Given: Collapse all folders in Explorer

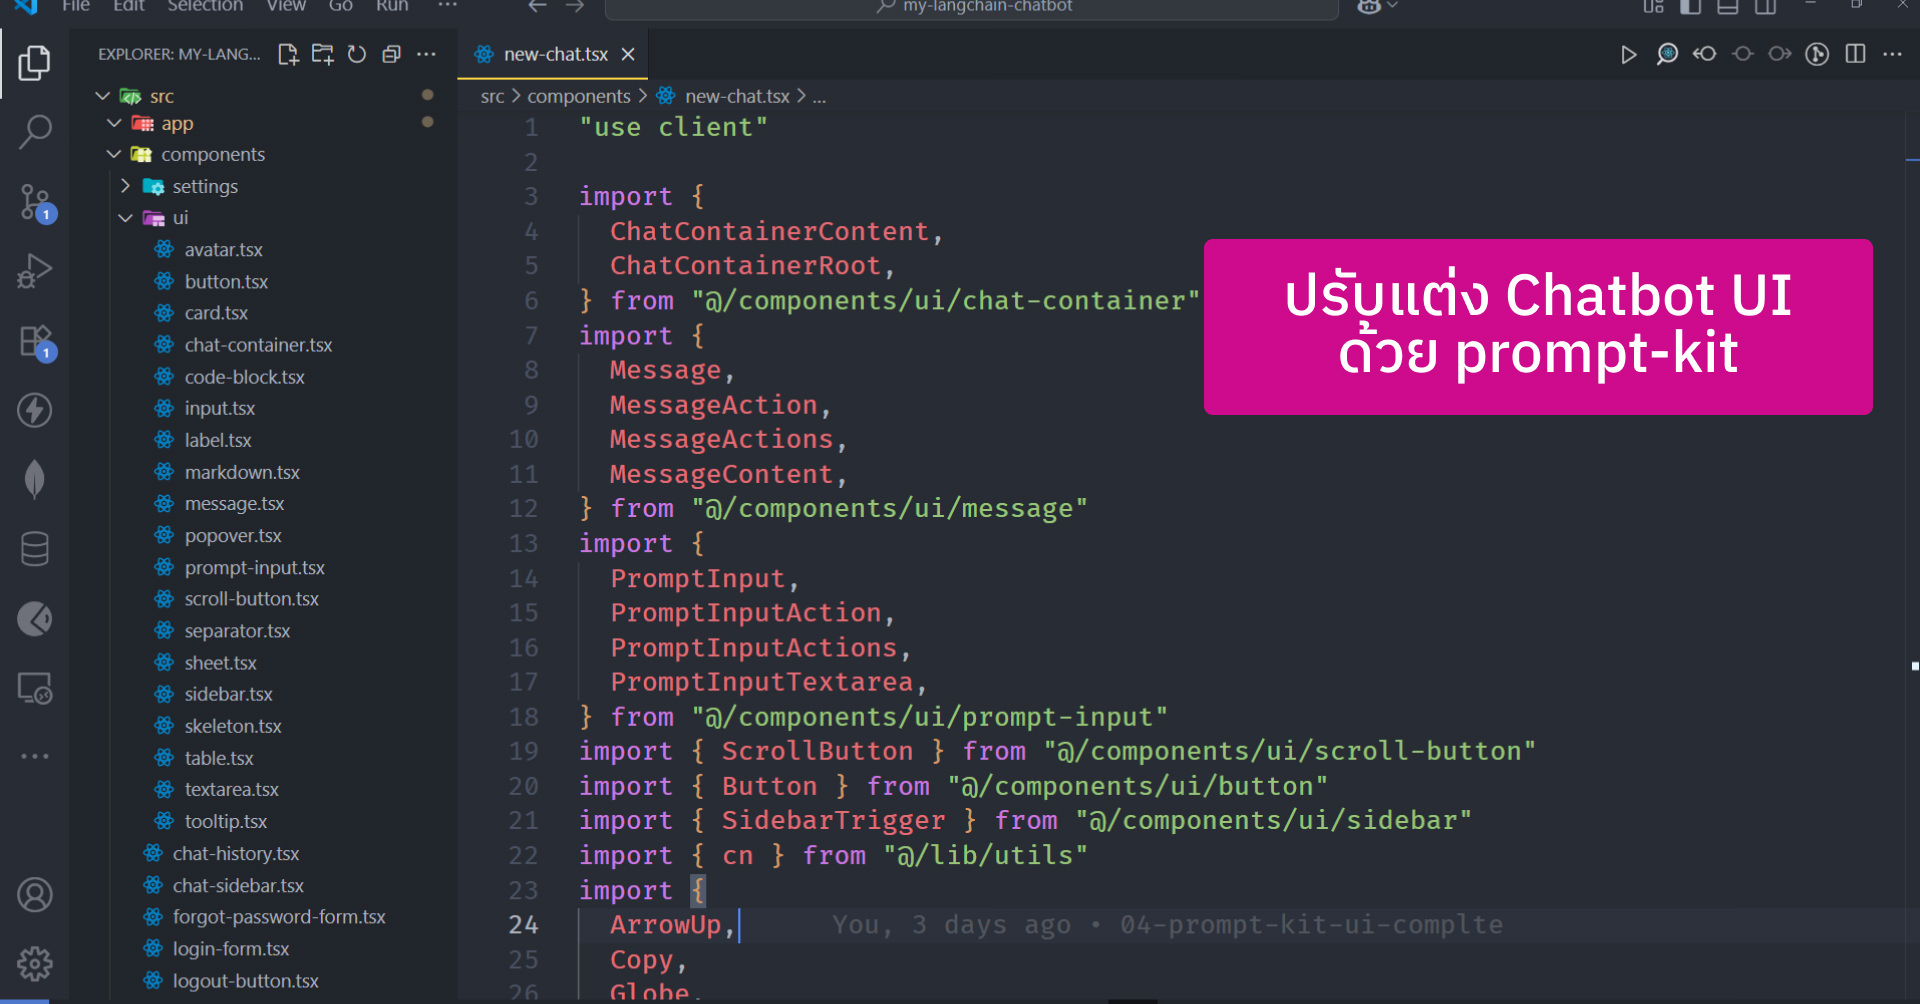Looking at the screenshot, I should pyautogui.click(x=391, y=54).
